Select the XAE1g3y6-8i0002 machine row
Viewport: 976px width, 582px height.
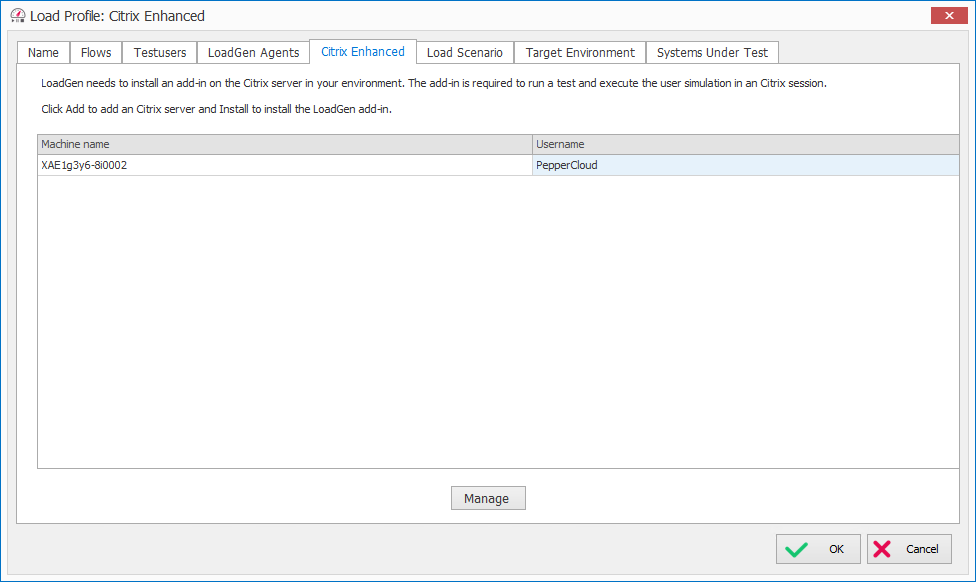[x=284, y=166]
